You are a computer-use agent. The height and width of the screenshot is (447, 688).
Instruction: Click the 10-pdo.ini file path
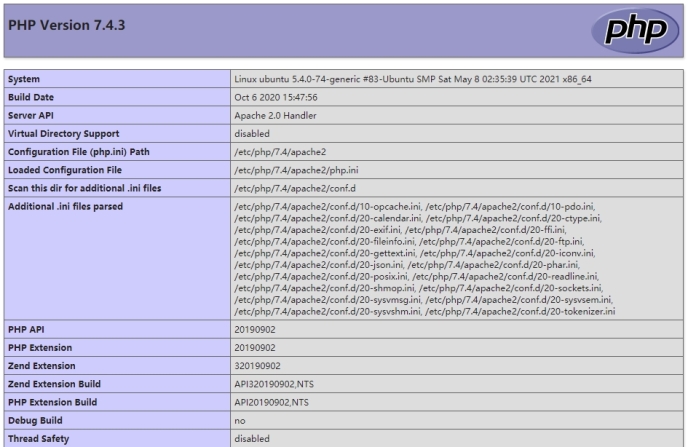[510, 206]
